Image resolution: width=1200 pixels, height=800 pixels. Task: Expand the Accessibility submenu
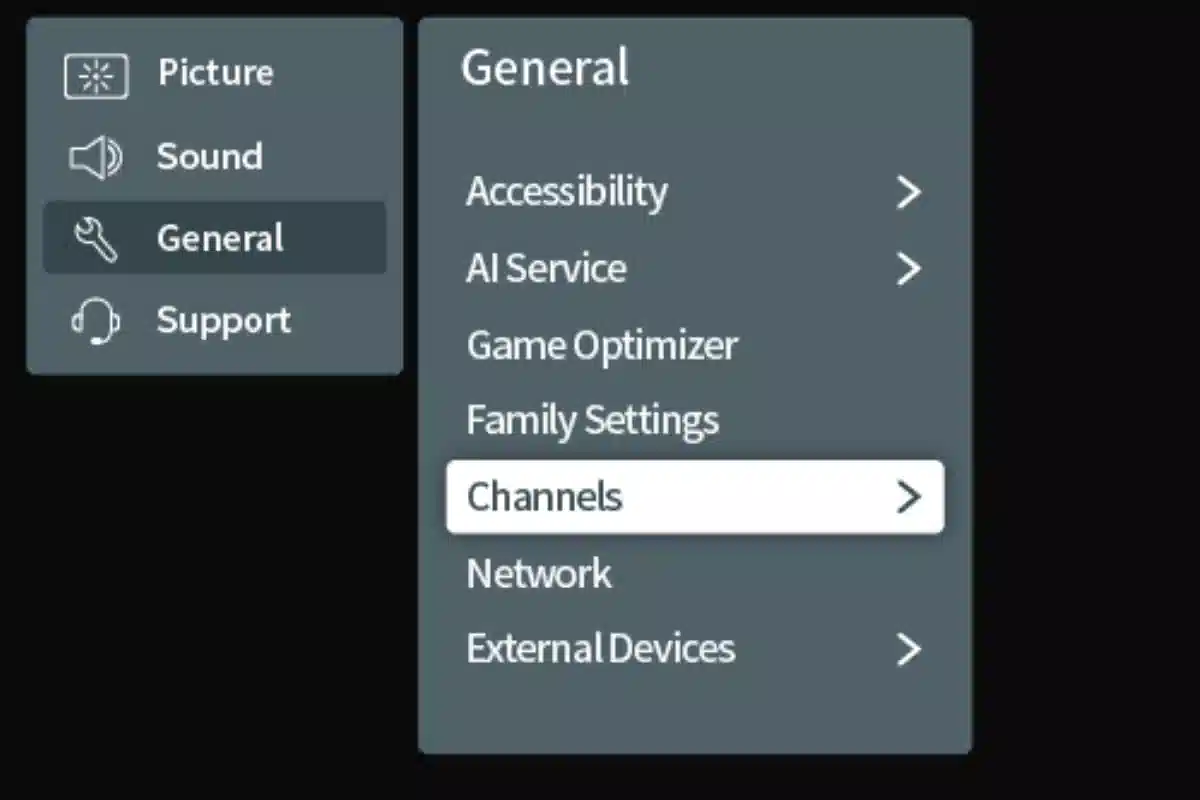pyautogui.click(x=567, y=191)
